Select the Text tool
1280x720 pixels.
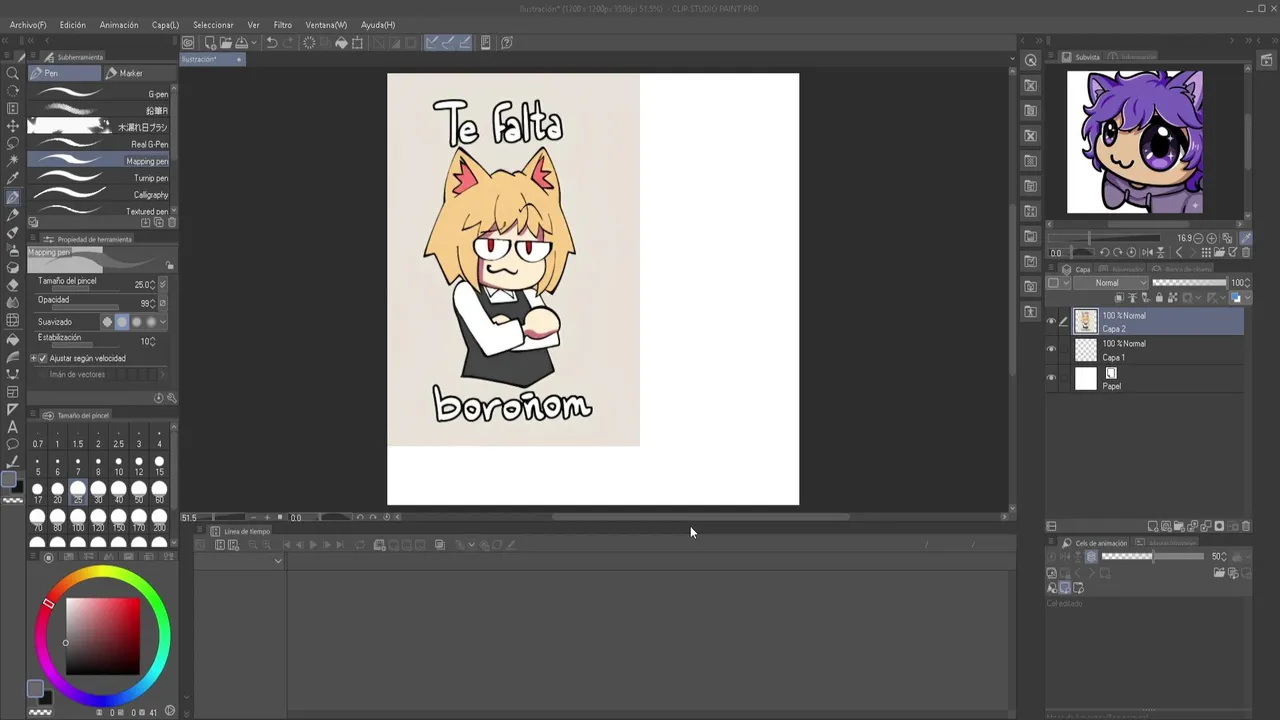[13, 427]
